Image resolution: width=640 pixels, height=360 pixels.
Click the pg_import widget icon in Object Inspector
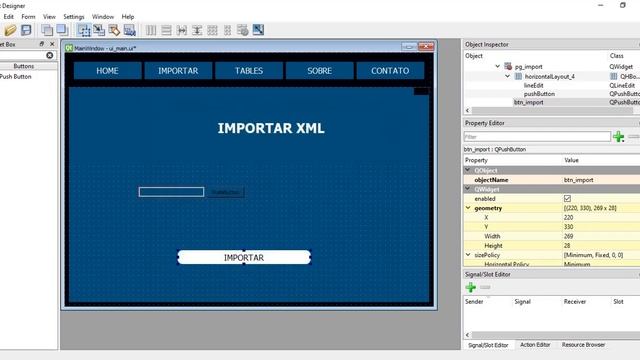point(508,66)
